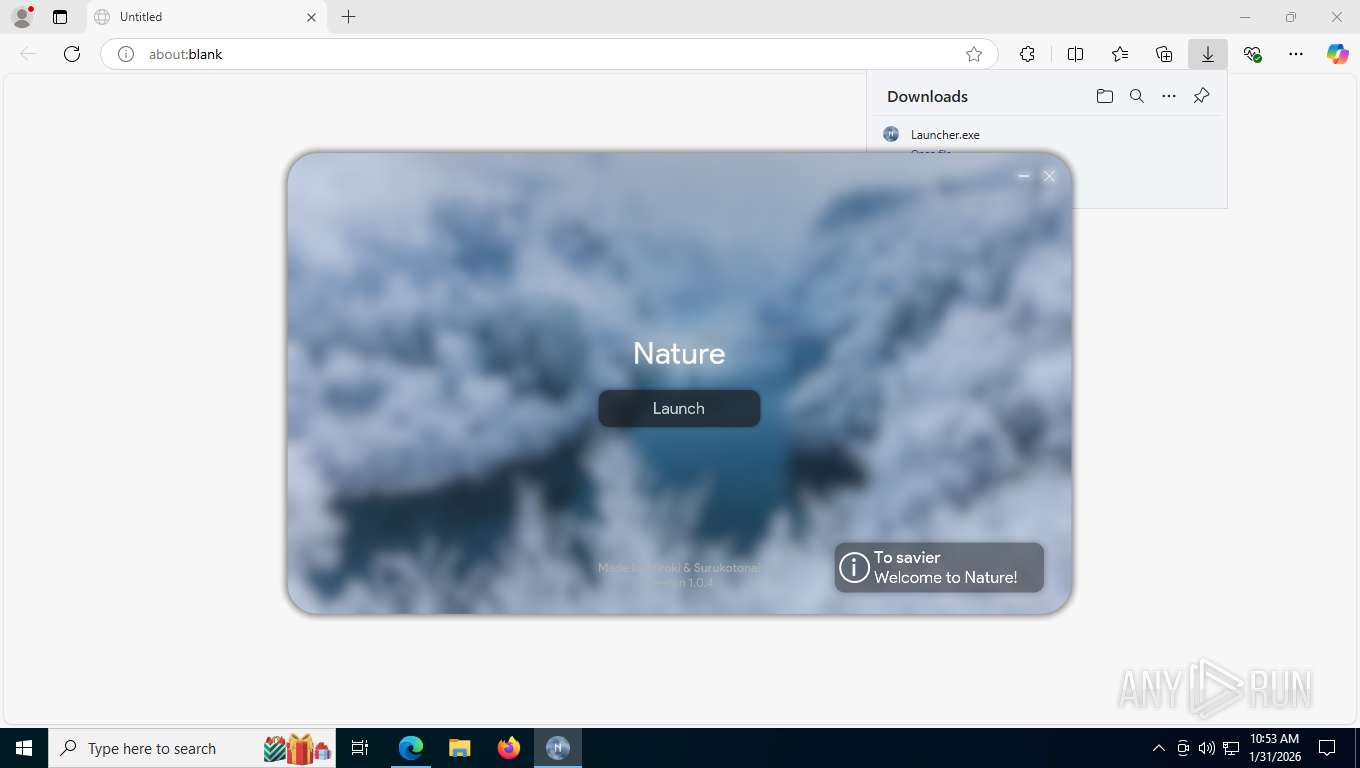
Task: Open Tab actions menu icon
Action: click(60, 17)
